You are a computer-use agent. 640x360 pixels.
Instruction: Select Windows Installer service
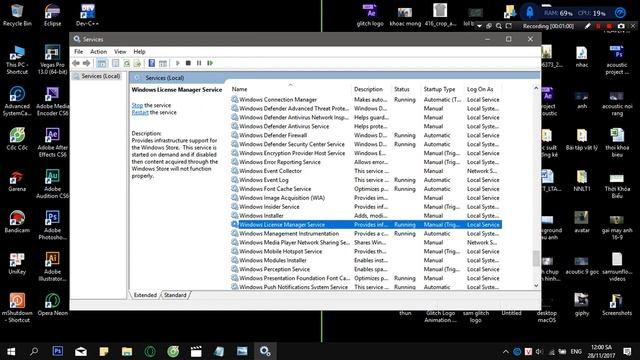[x=366, y=216]
